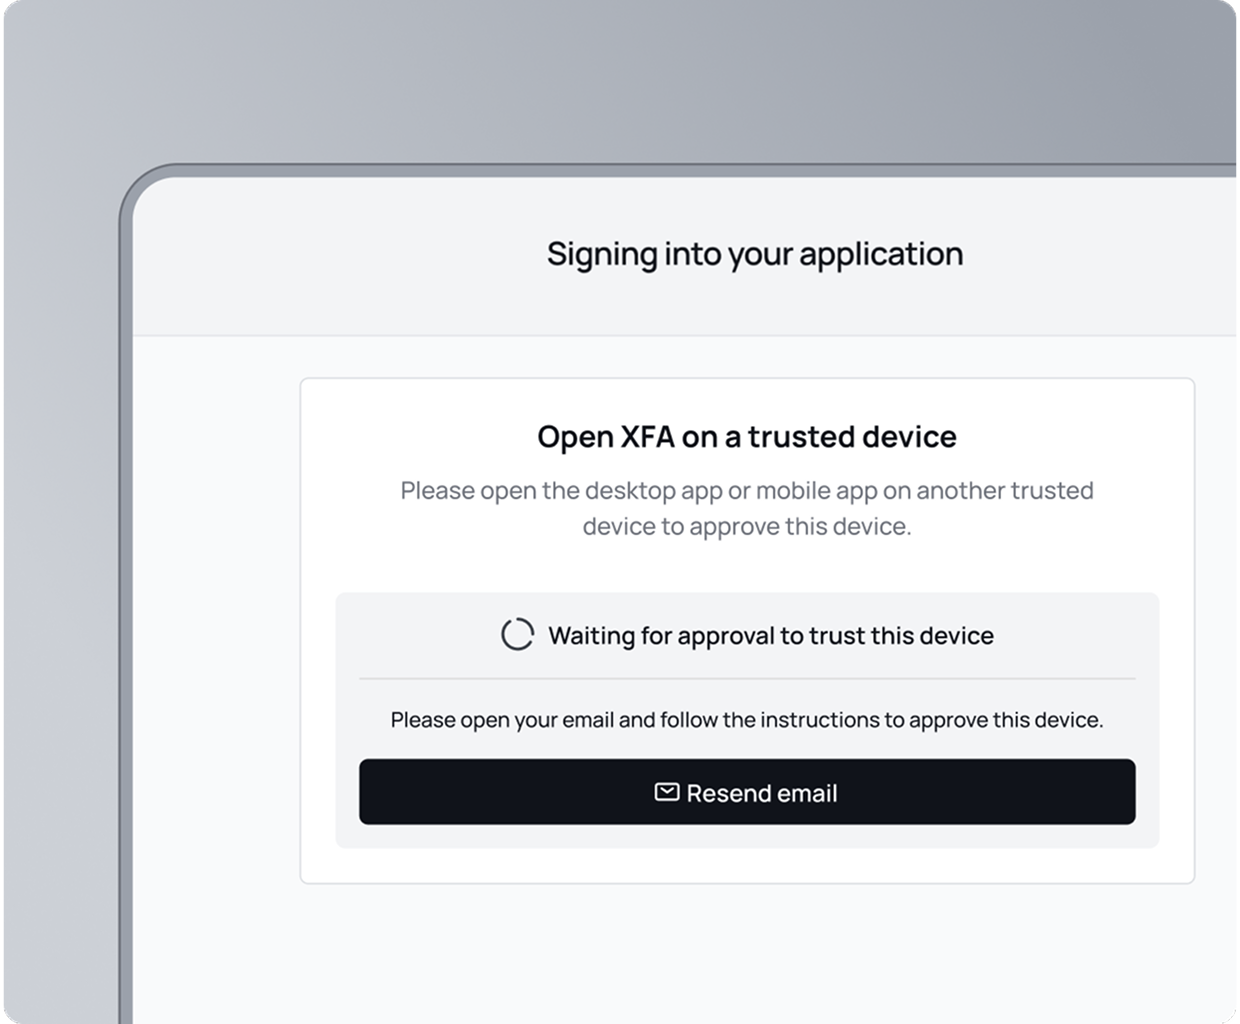Click the Resend email button
1240x1024 pixels.
[747, 792]
